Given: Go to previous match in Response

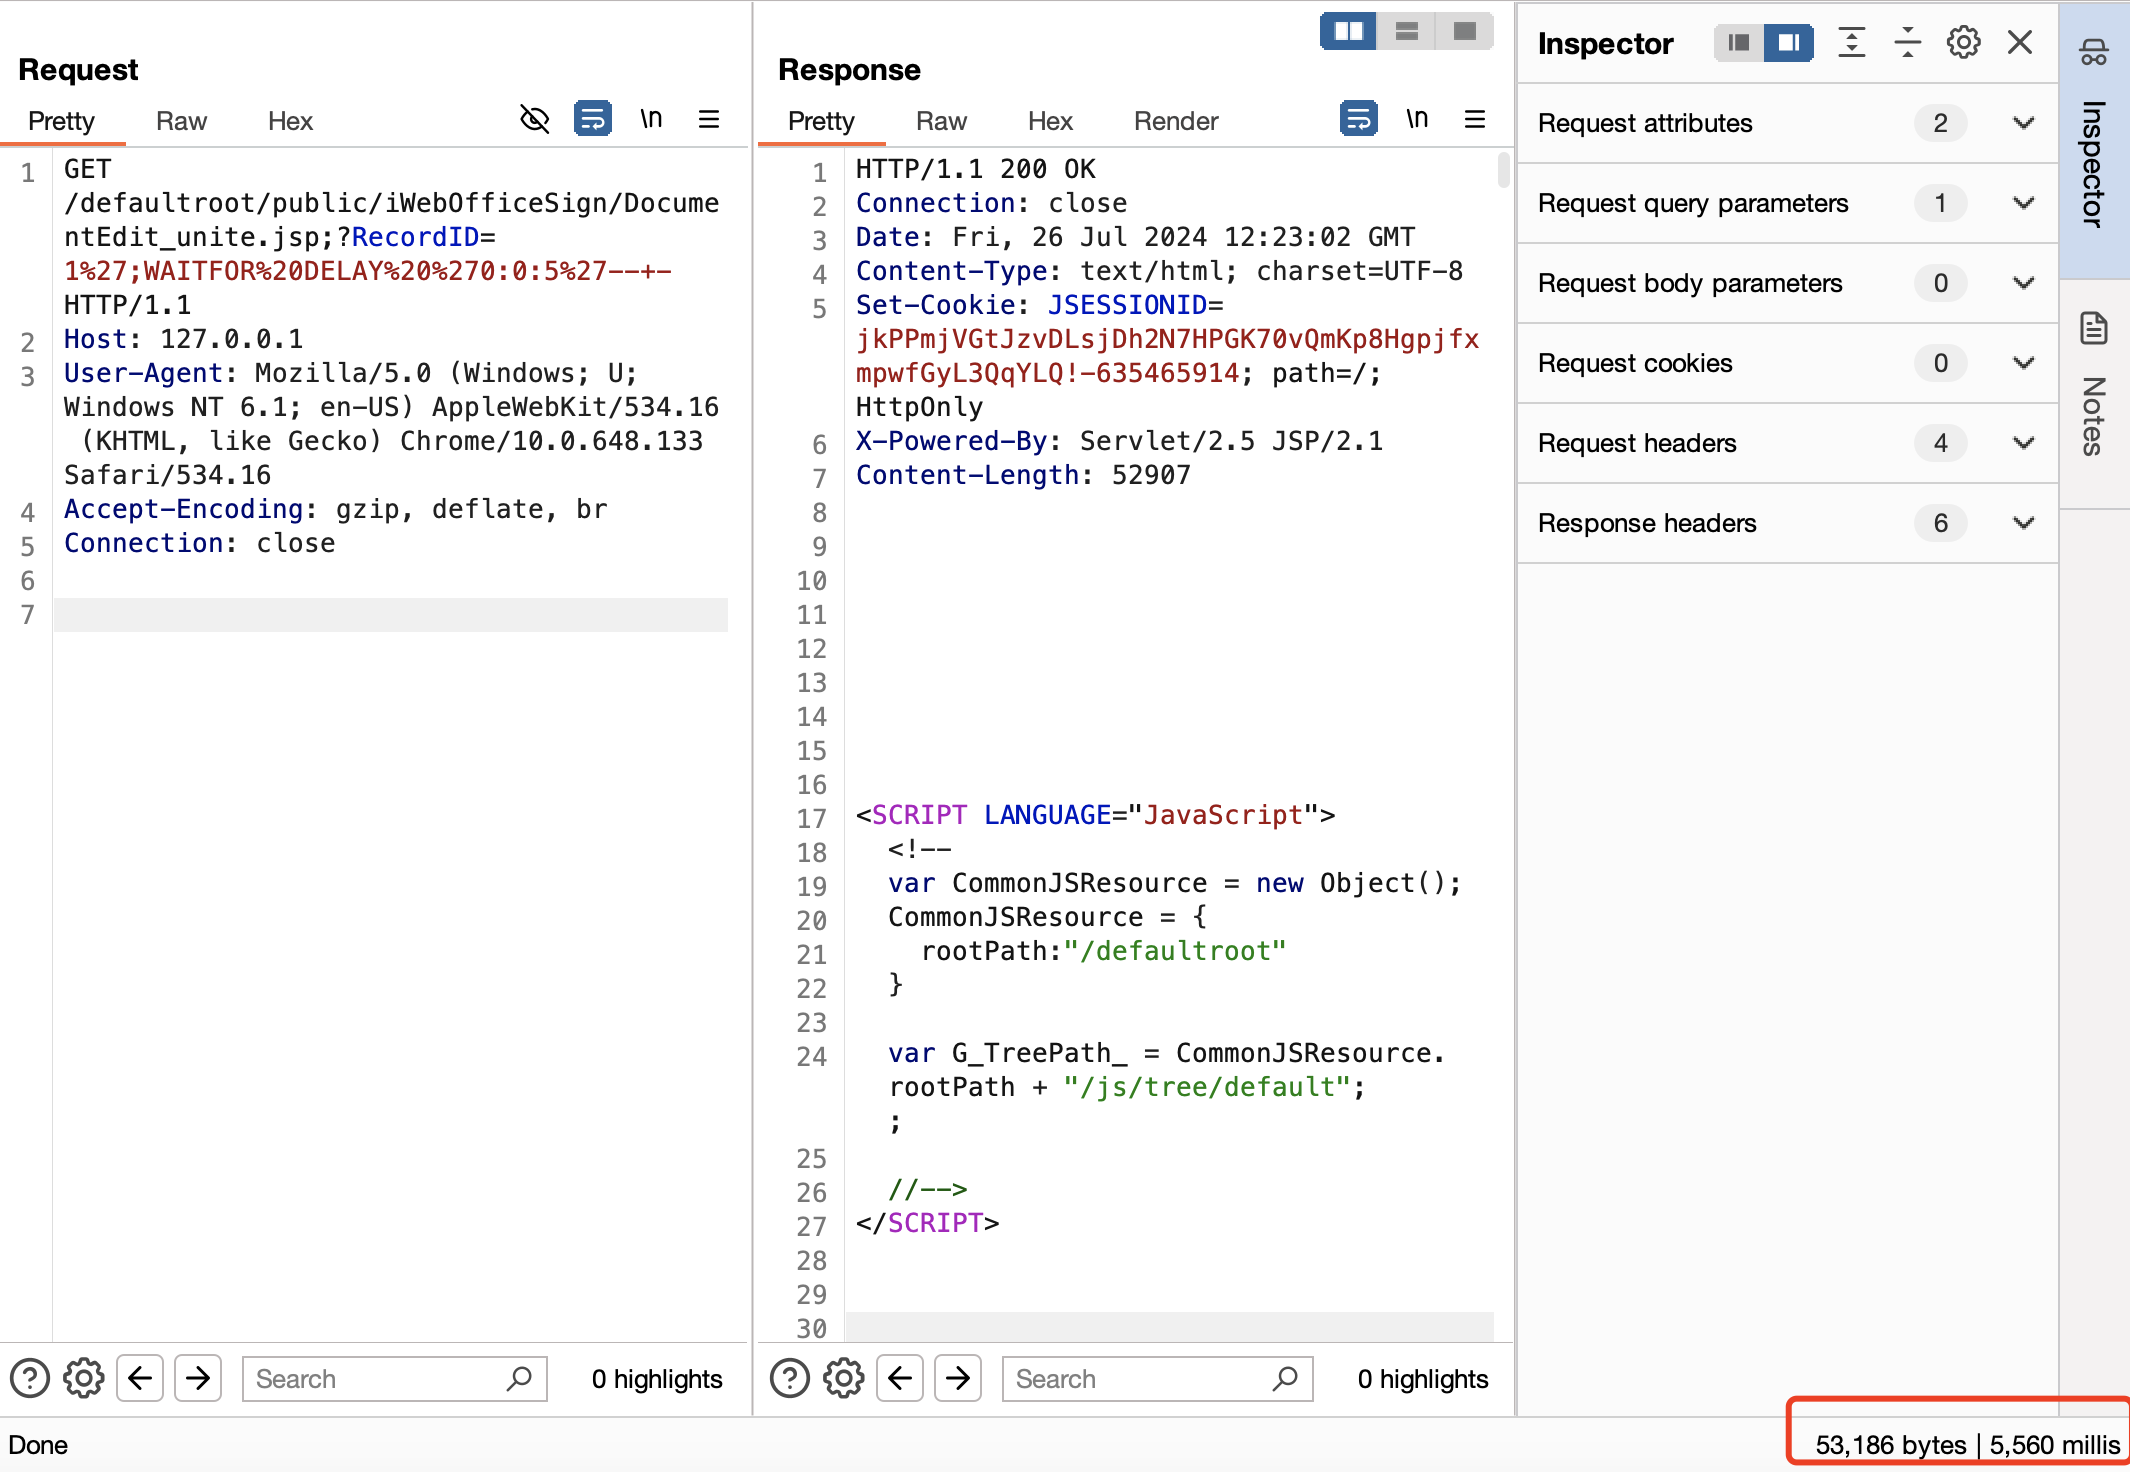Looking at the screenshot, I should [x=900, y=1379].
